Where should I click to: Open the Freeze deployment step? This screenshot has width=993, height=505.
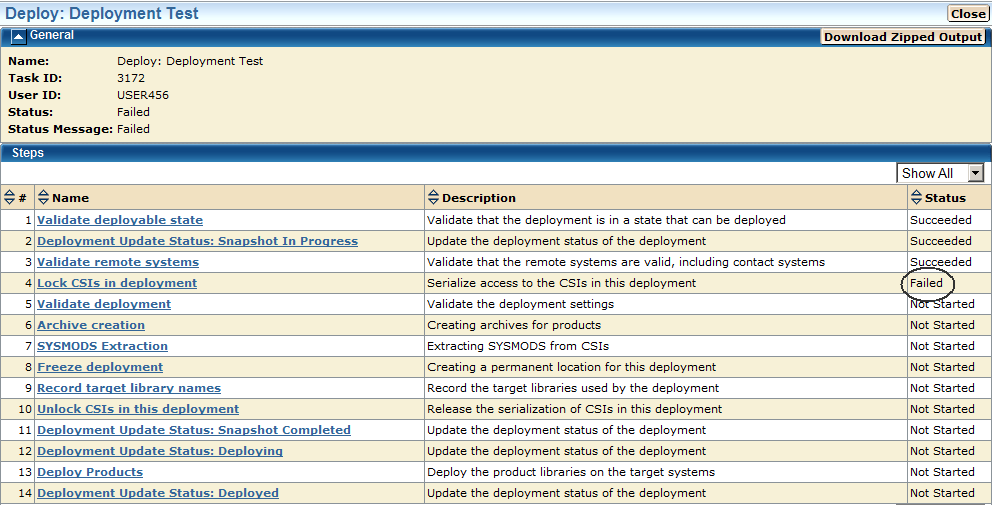coord(100,367)
